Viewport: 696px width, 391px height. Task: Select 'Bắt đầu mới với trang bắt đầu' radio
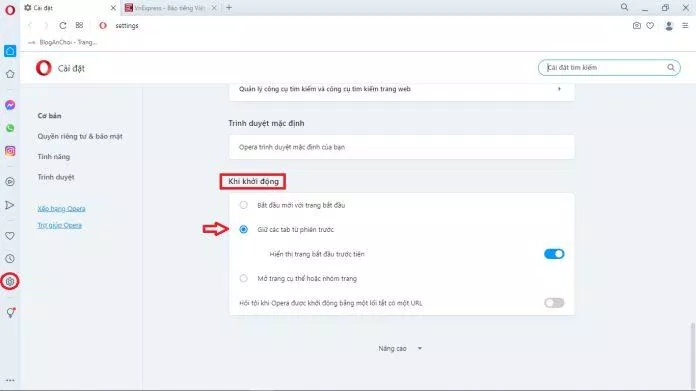[243, 205]
